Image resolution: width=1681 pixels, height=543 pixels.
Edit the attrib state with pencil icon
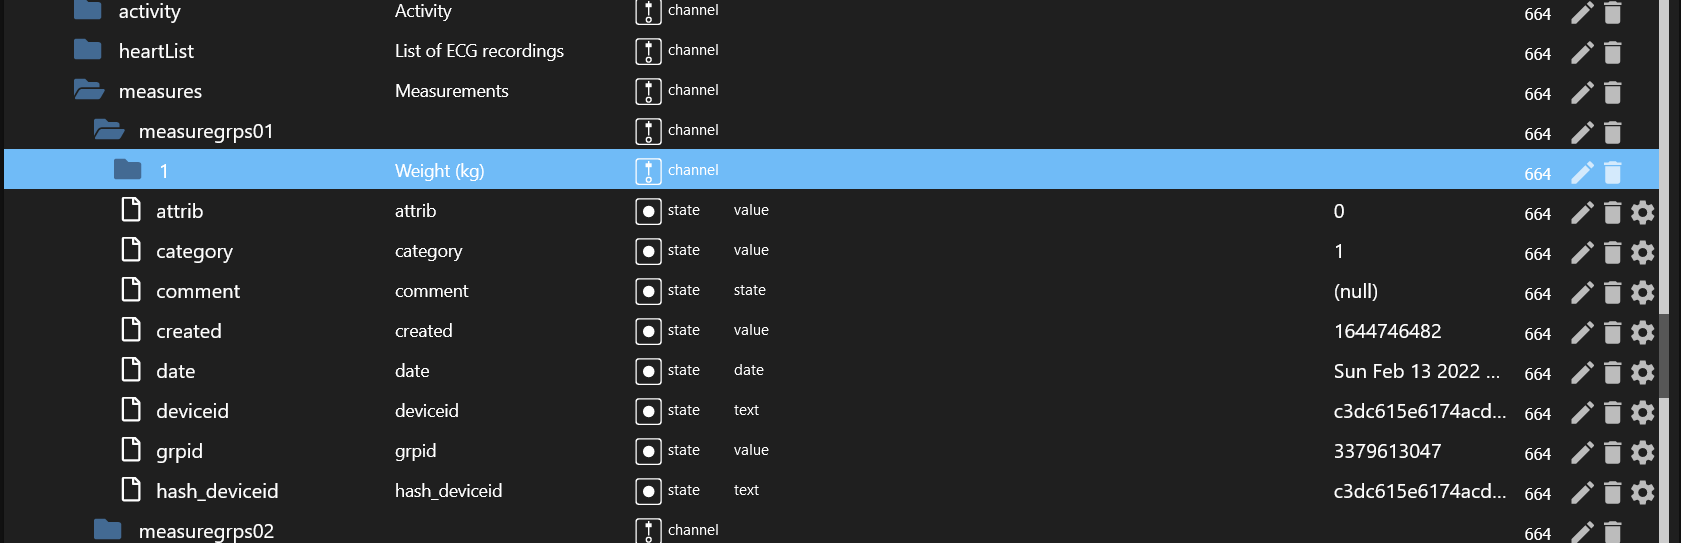coord(1582,212)
